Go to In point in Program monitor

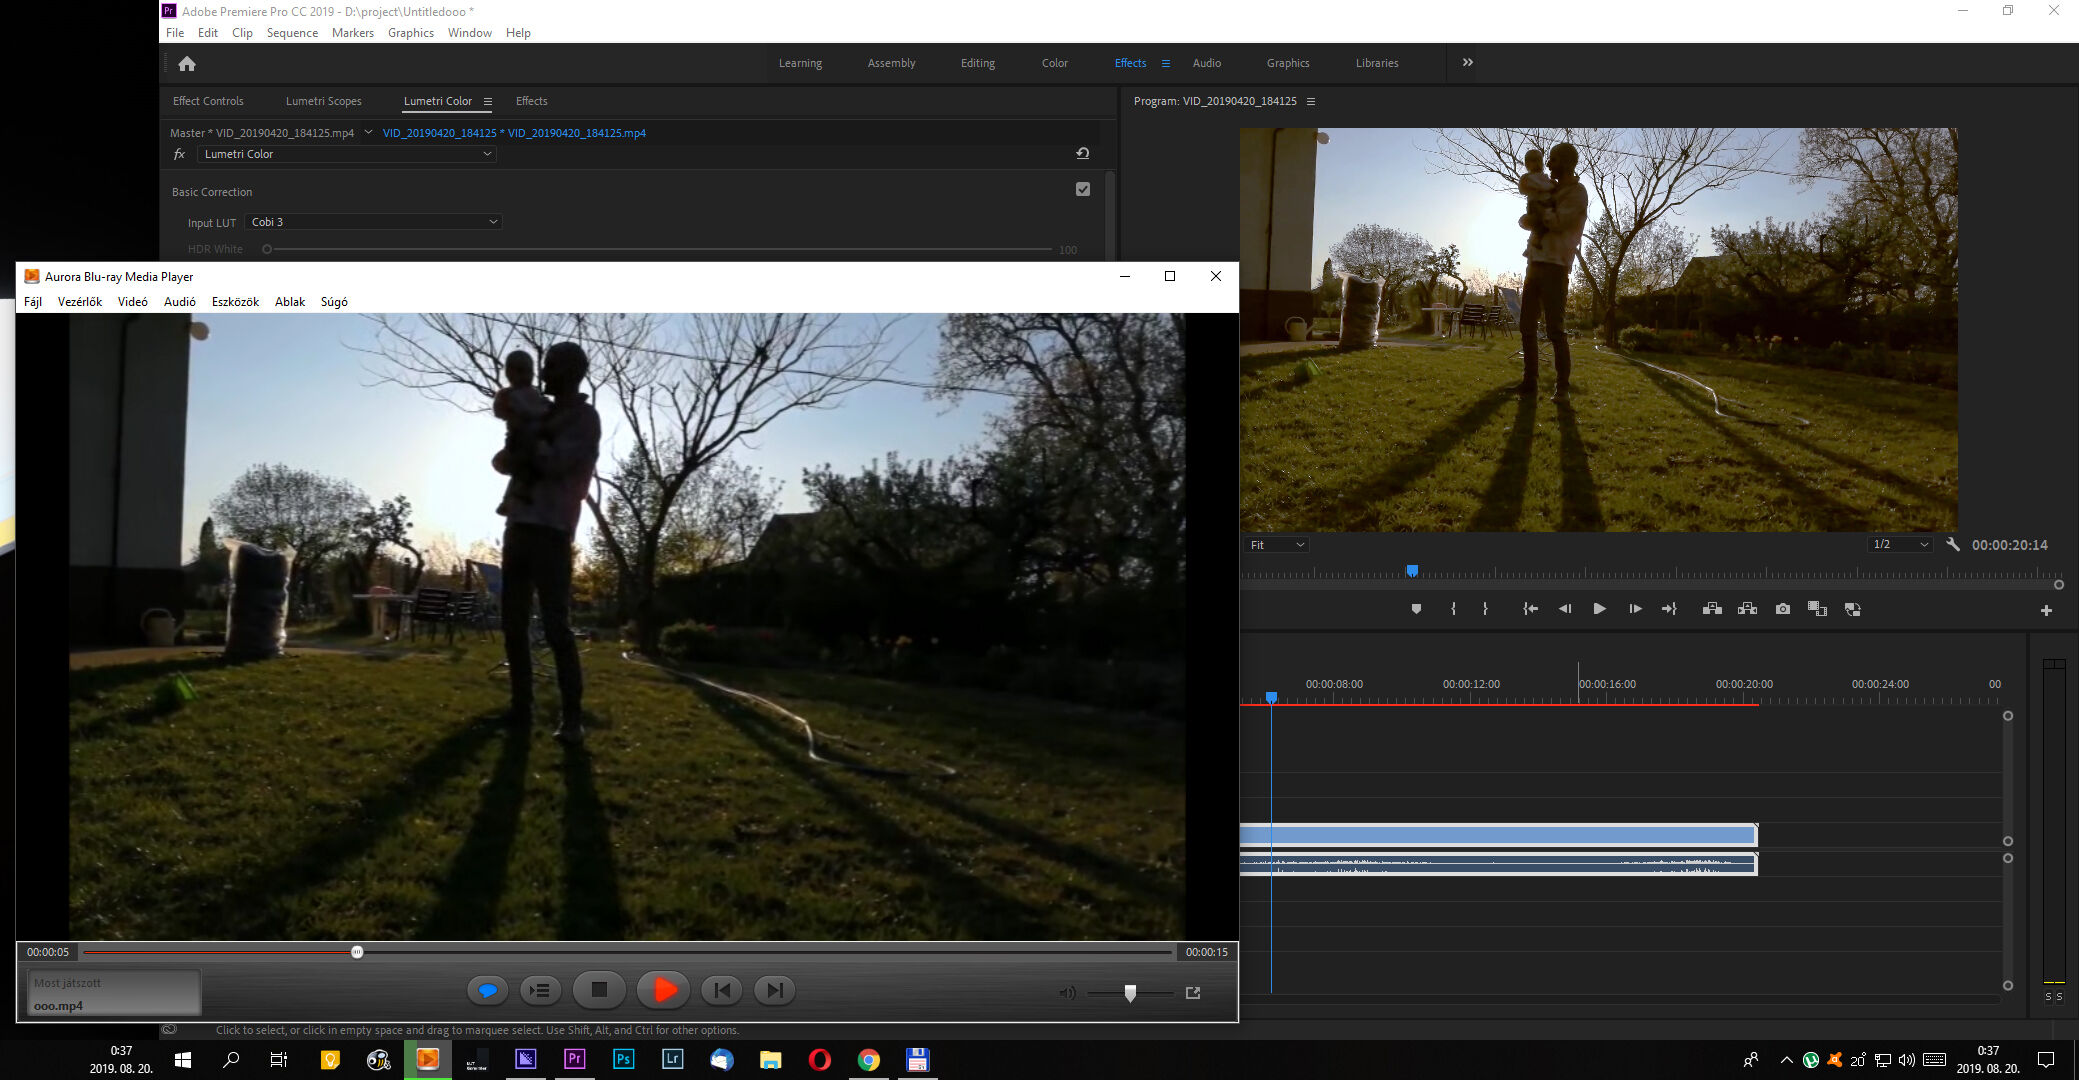coord(1530,609)
